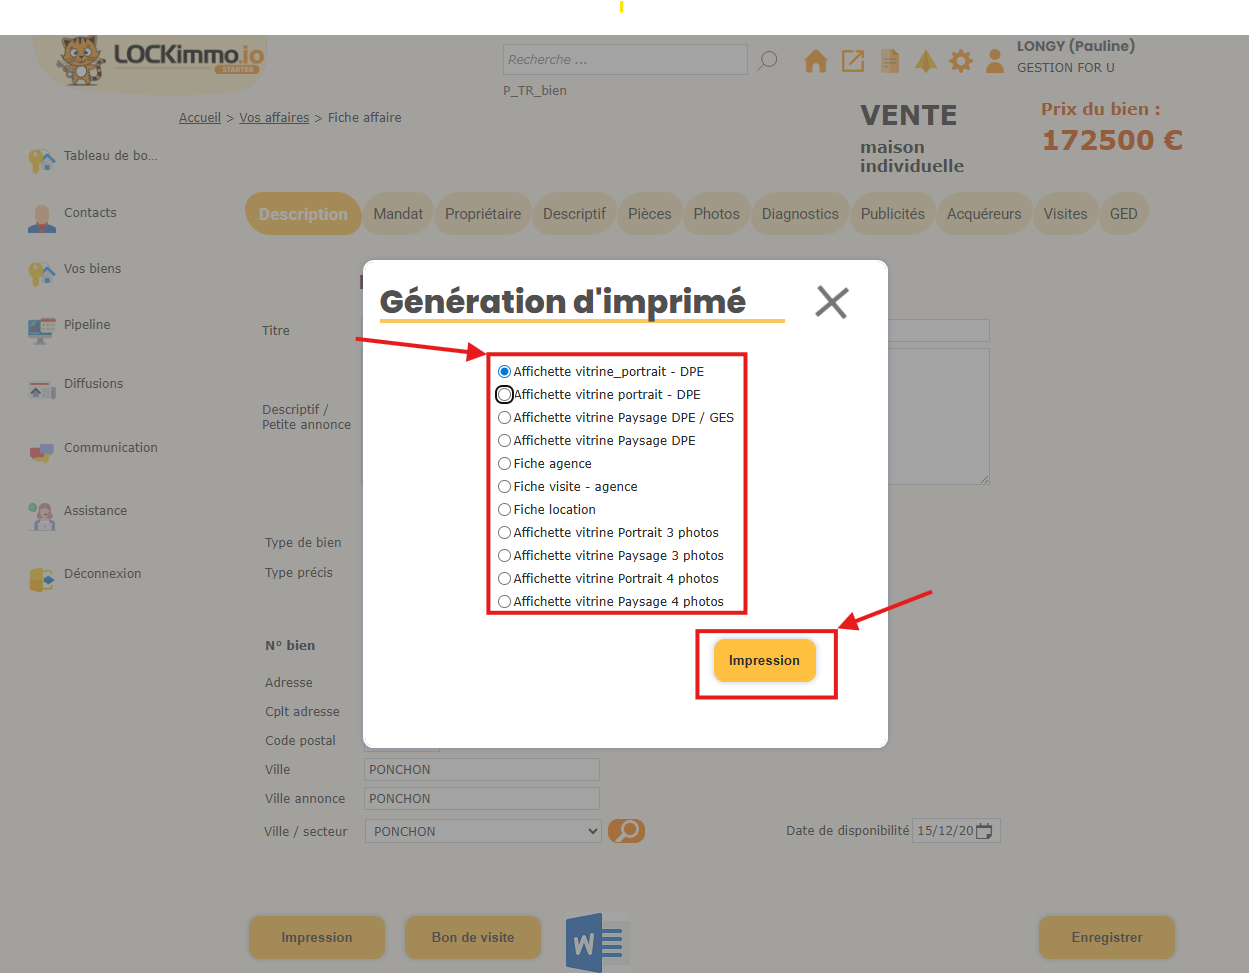Click the Word document export icon
The height and width of the screenshot is (973, 1249).
click(x=596, y=941)
